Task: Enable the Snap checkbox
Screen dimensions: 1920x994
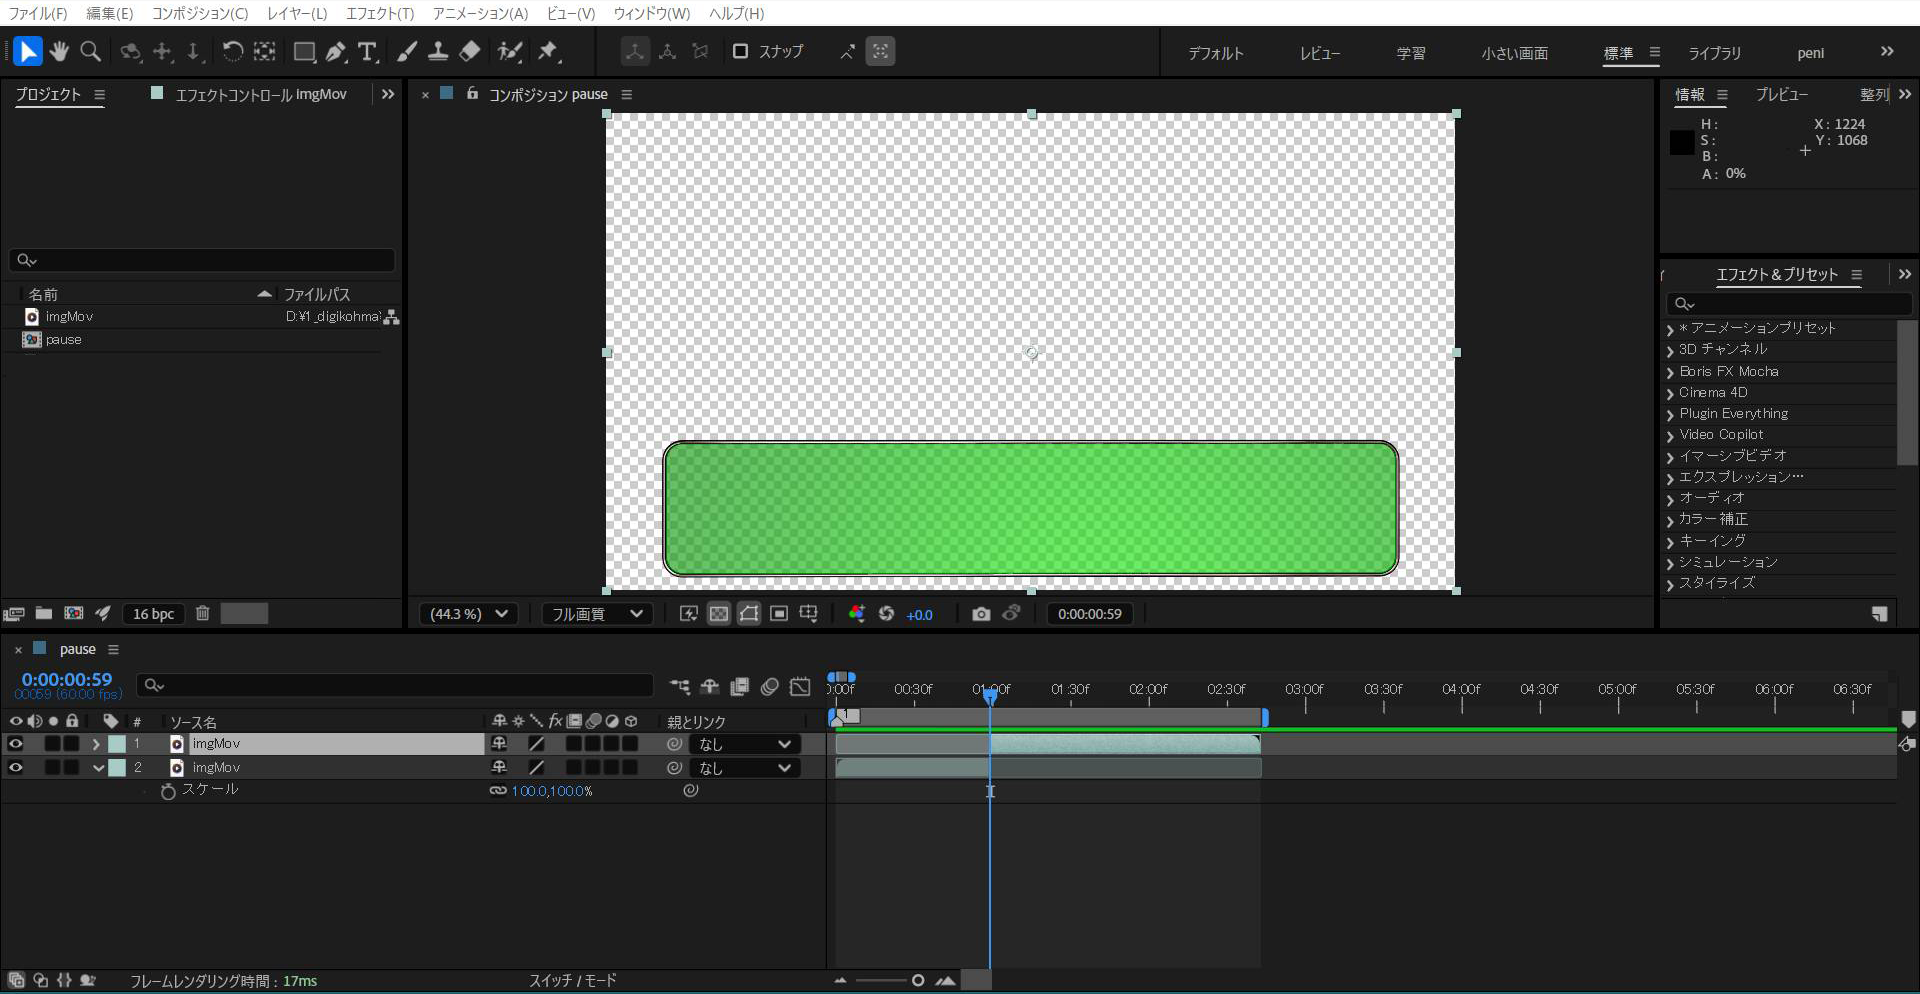Action: (740, 51)
